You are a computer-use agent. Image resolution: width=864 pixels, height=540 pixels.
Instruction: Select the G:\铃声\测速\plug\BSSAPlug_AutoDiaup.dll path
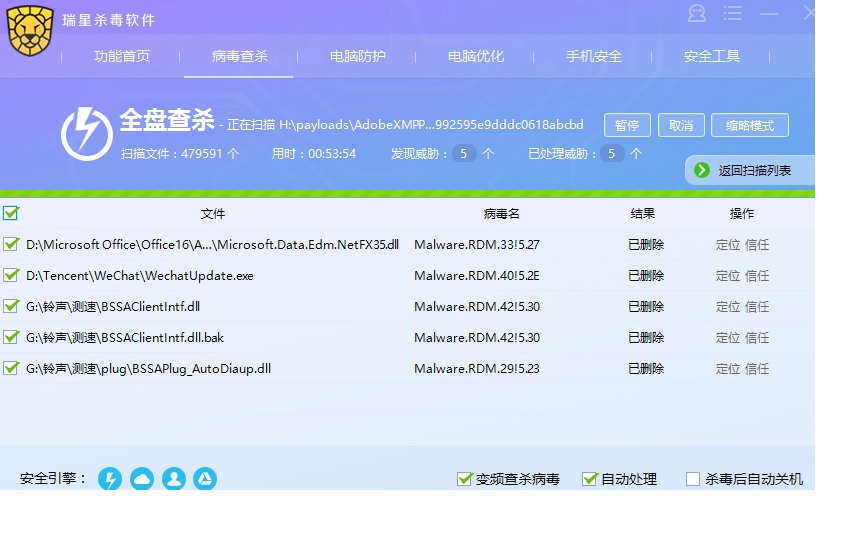148,369
